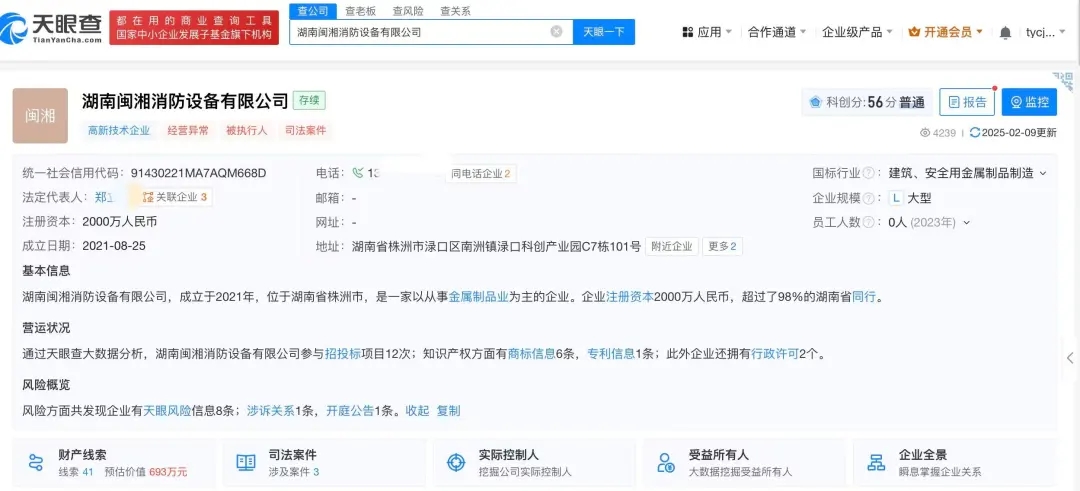
Task: Open the 招投标 link
Action: click(x=342, y=354)
